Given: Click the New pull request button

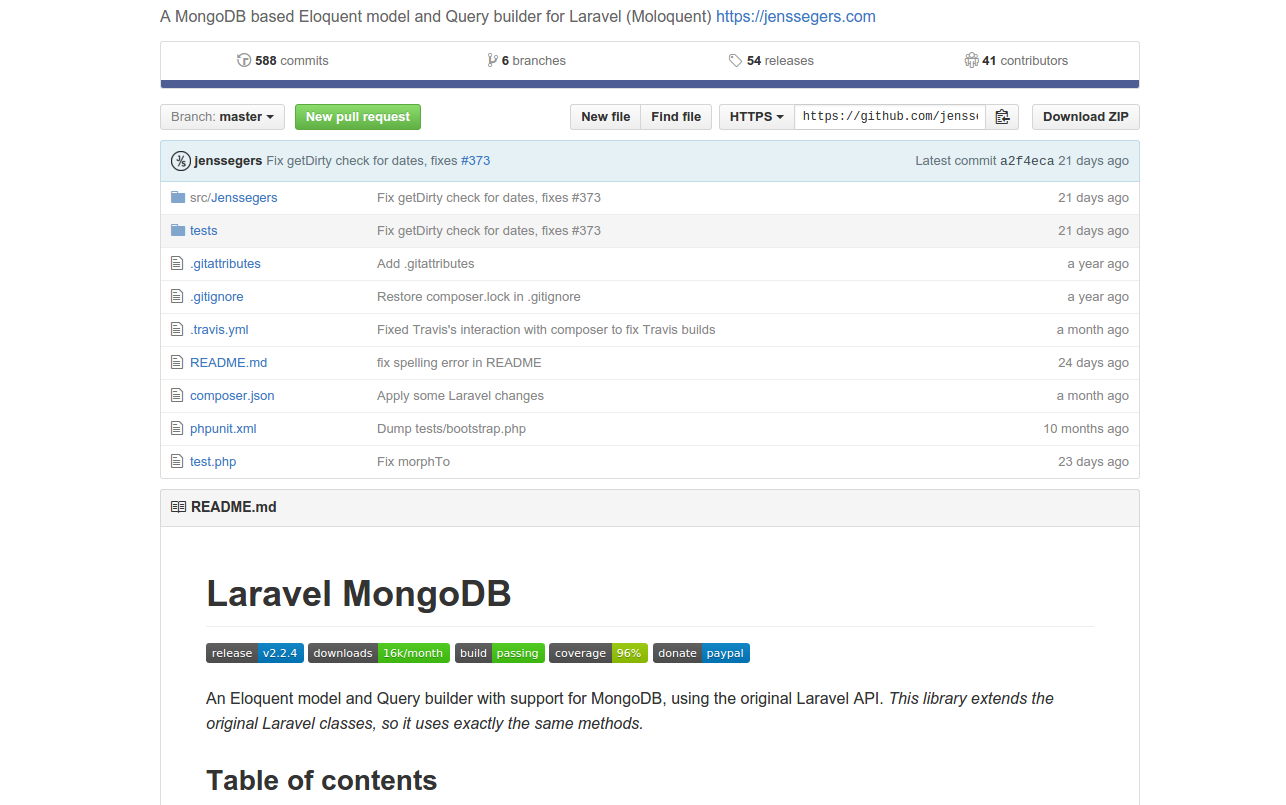Looking at the screenshot, I should [358, 117].
